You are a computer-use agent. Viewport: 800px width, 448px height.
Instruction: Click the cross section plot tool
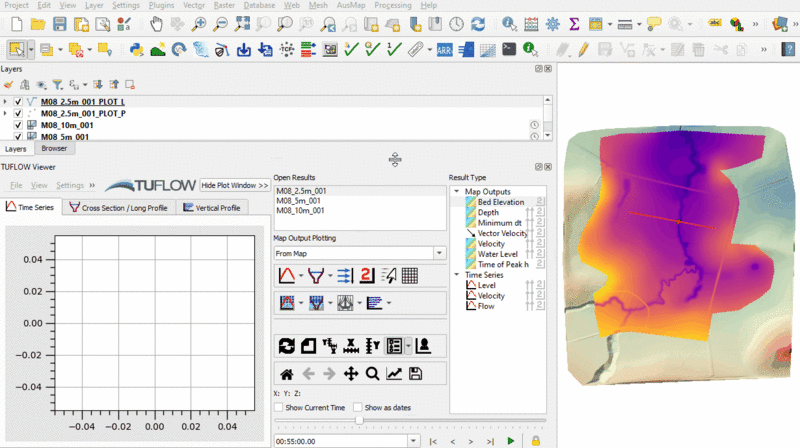(x=316, y=276)
